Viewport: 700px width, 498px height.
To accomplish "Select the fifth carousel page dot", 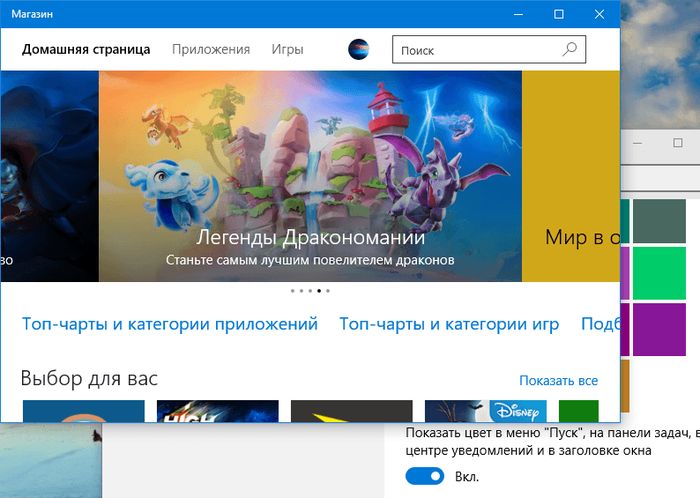I will pos(328,291).
